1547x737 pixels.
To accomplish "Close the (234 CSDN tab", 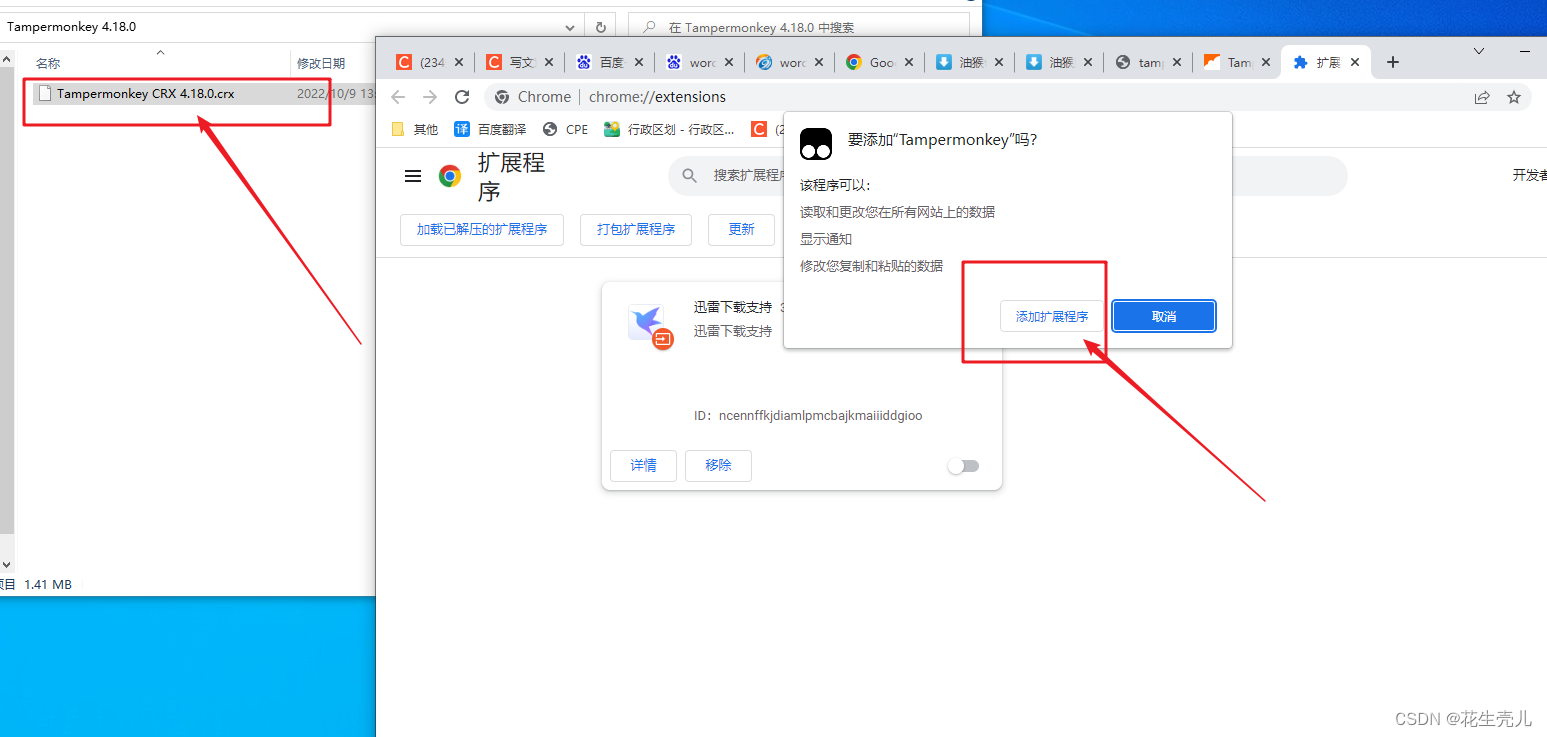I will click(459, 62).
